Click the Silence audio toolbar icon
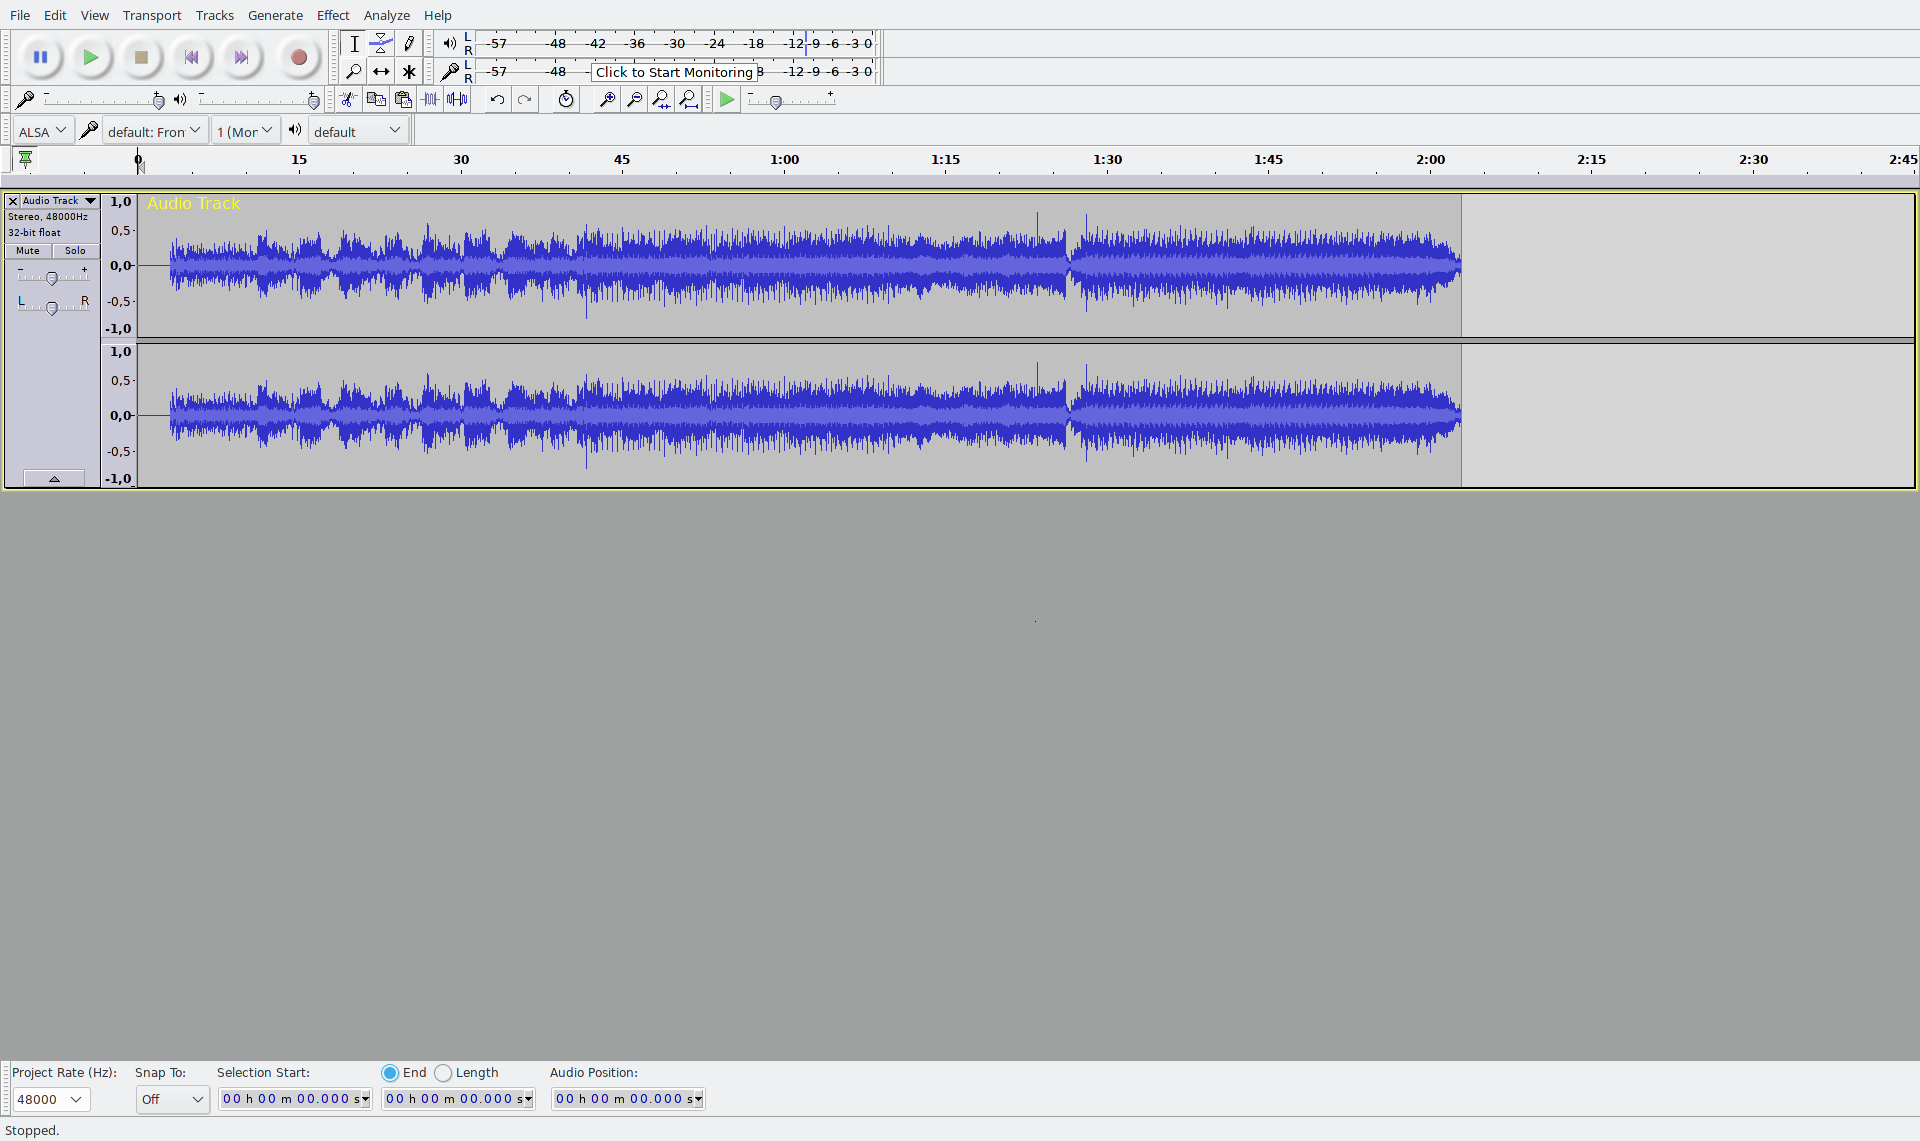Viewport: 1920px width, 1141px height. (457, 100)
